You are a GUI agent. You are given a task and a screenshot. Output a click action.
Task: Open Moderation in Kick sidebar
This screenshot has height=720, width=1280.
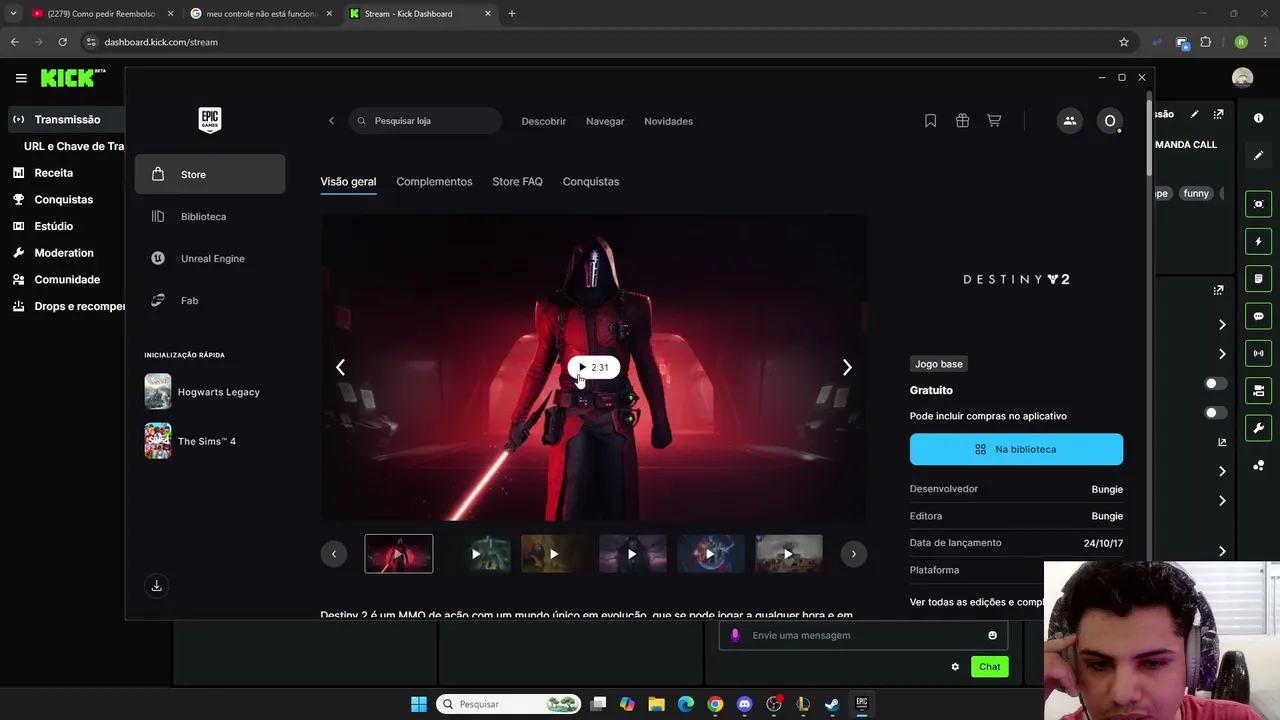(x=62, y=253)
